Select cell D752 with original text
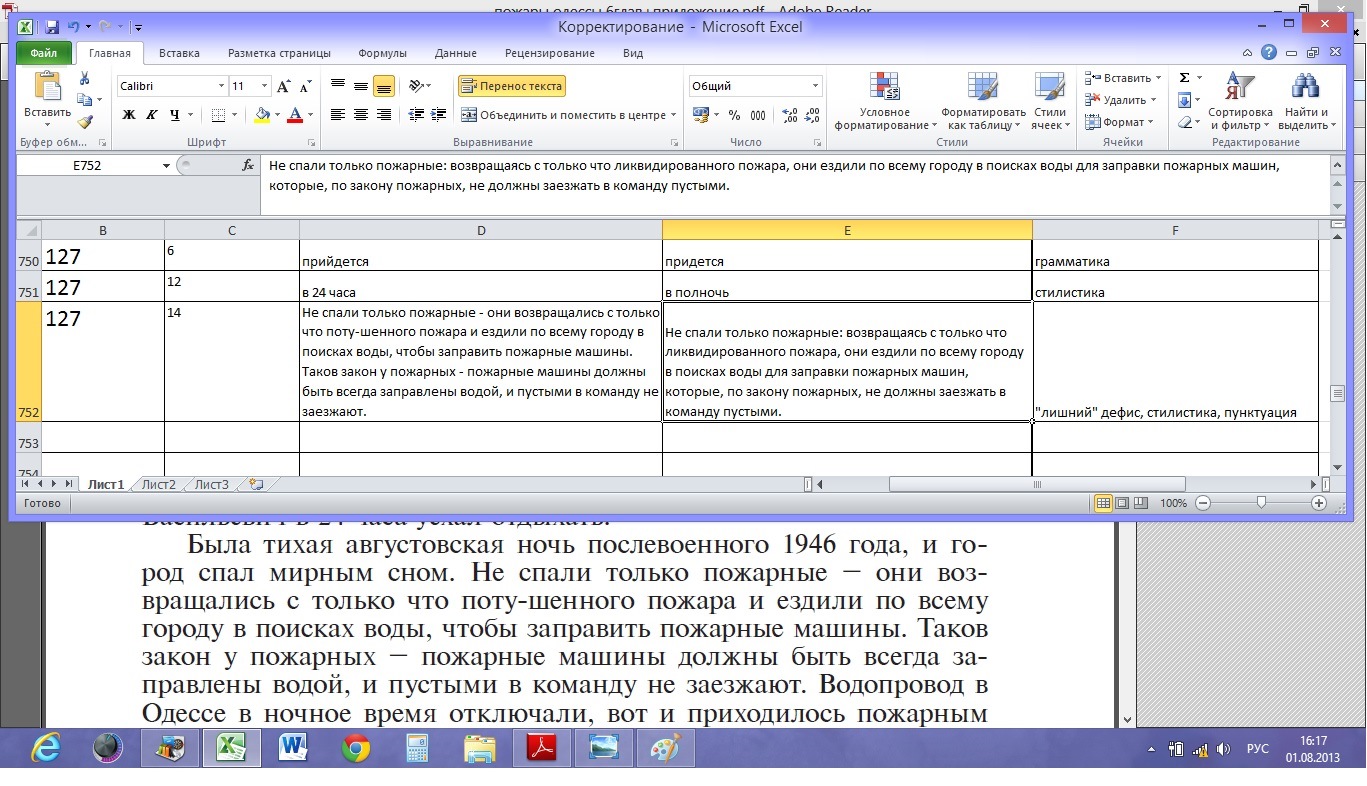 (x=480, y=361)
